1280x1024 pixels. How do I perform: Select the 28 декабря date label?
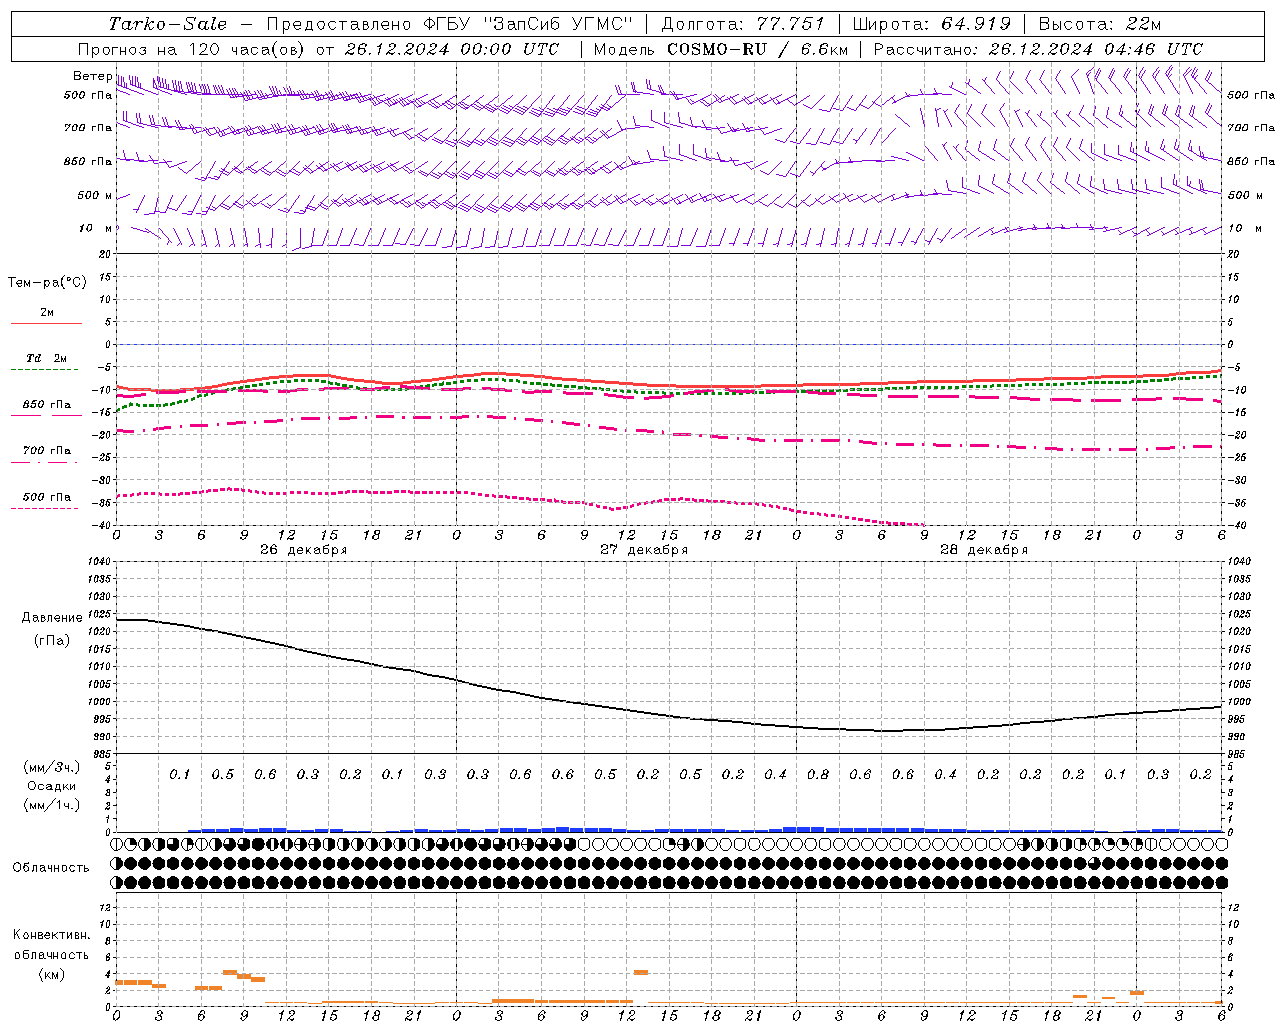pos(983,550)
